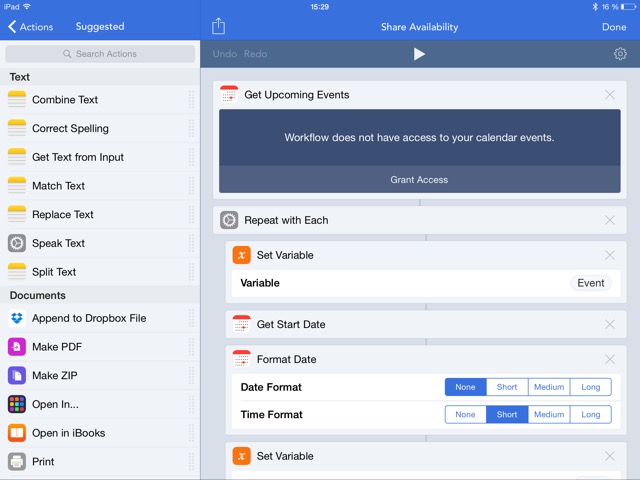
Task: Add the Combine Text action
Action: tap(65, 100)
